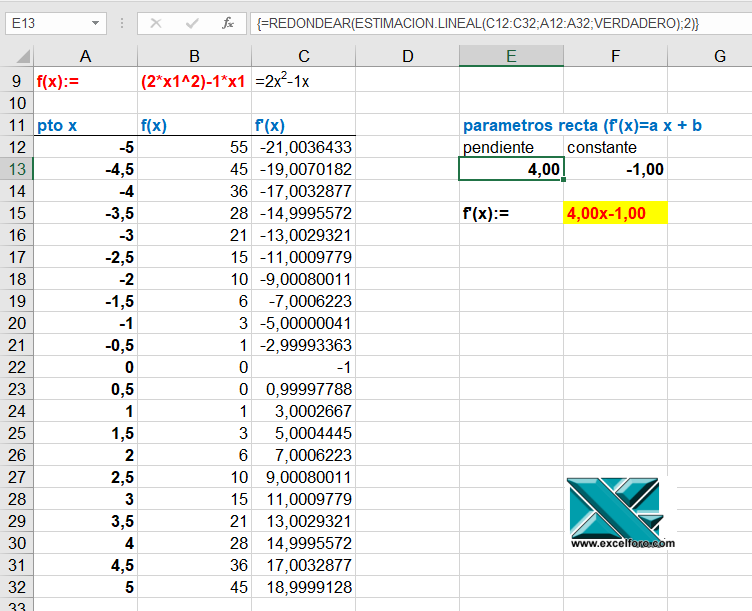Select cell with value -19,0070182
752x611 pixels.
(x=304, y=169)
